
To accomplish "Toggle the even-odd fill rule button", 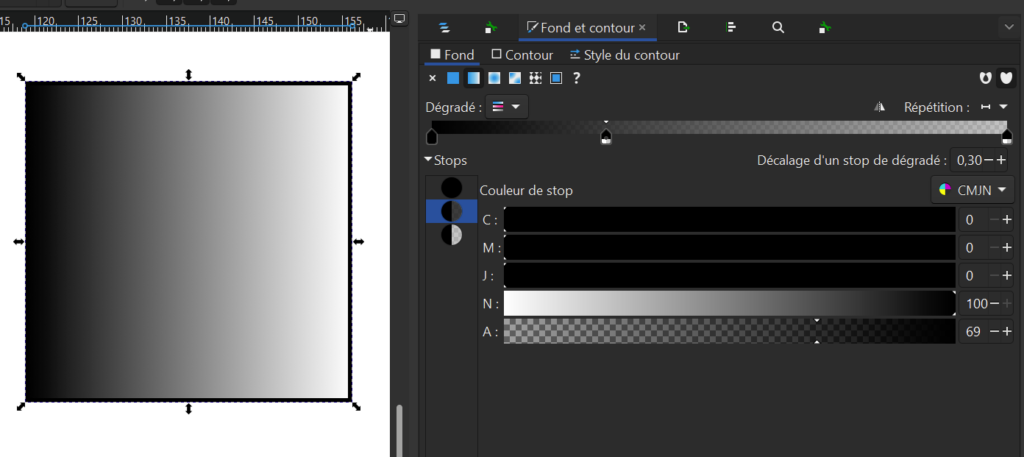I will [986, 78].
